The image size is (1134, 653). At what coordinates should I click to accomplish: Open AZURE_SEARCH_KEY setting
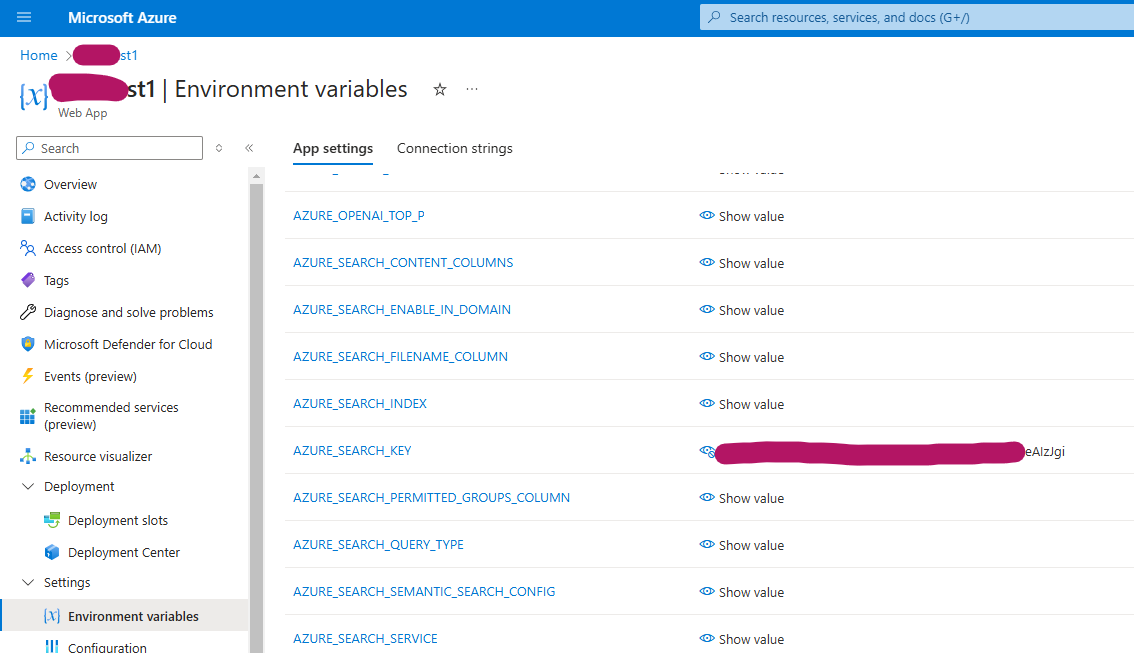pos(352,451)
